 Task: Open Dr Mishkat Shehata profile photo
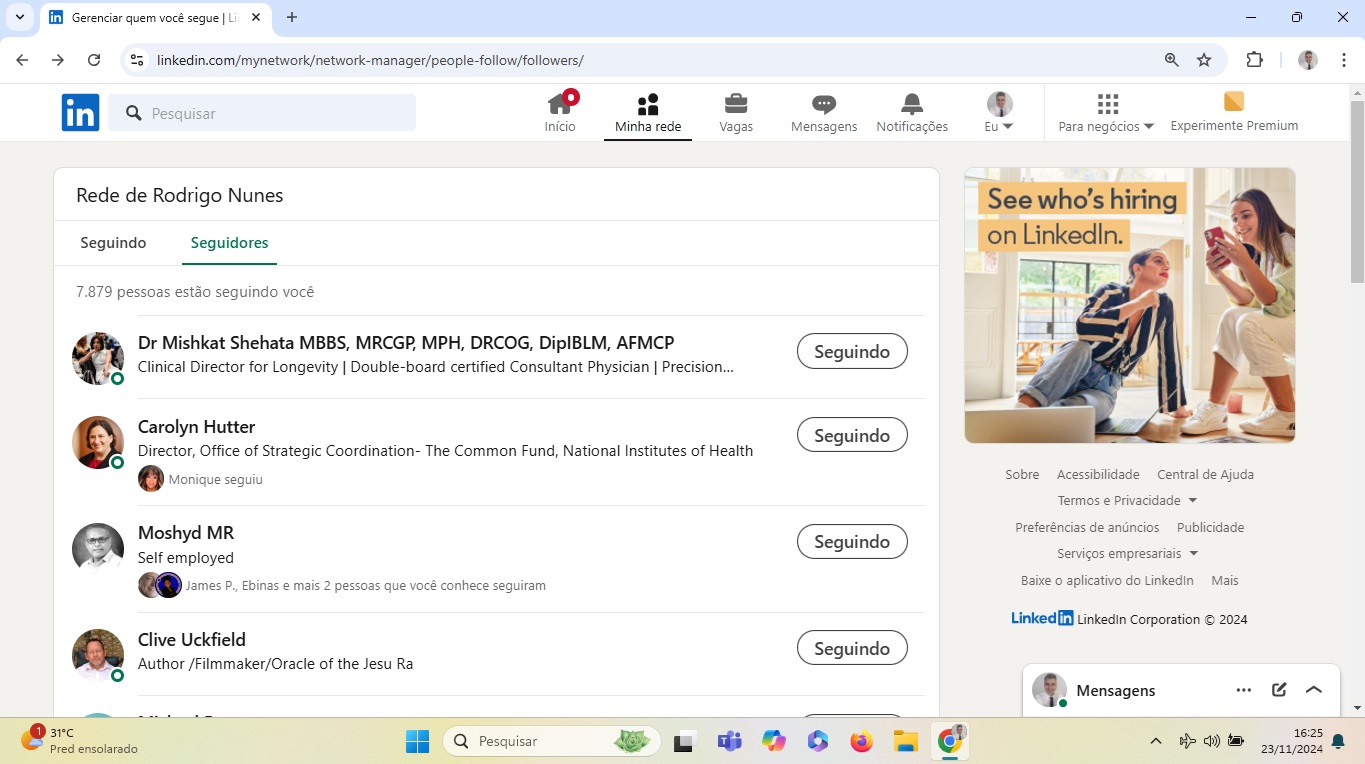[x=98, y=358]
